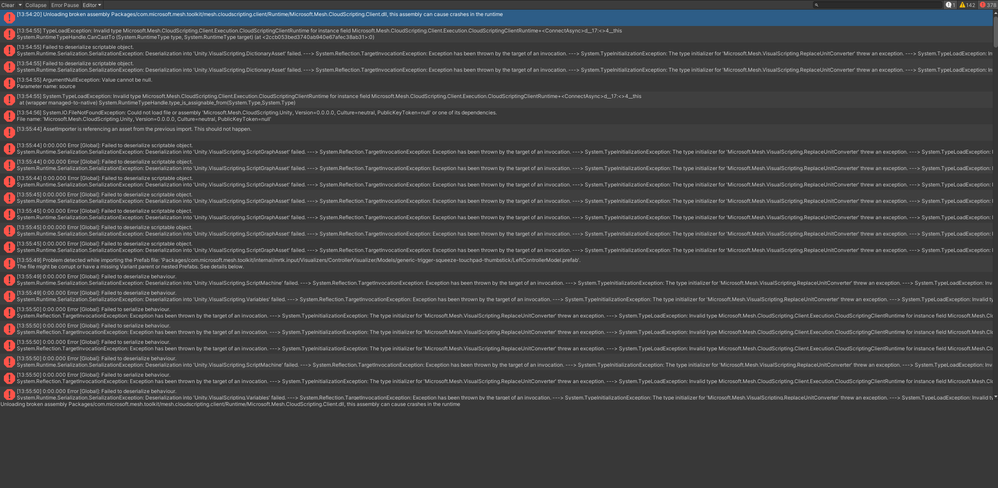The height and width of the screenshot is (488, 998).
Task: Toggle Error Pause in console toolbar
Action: click(x=65, y=4)
